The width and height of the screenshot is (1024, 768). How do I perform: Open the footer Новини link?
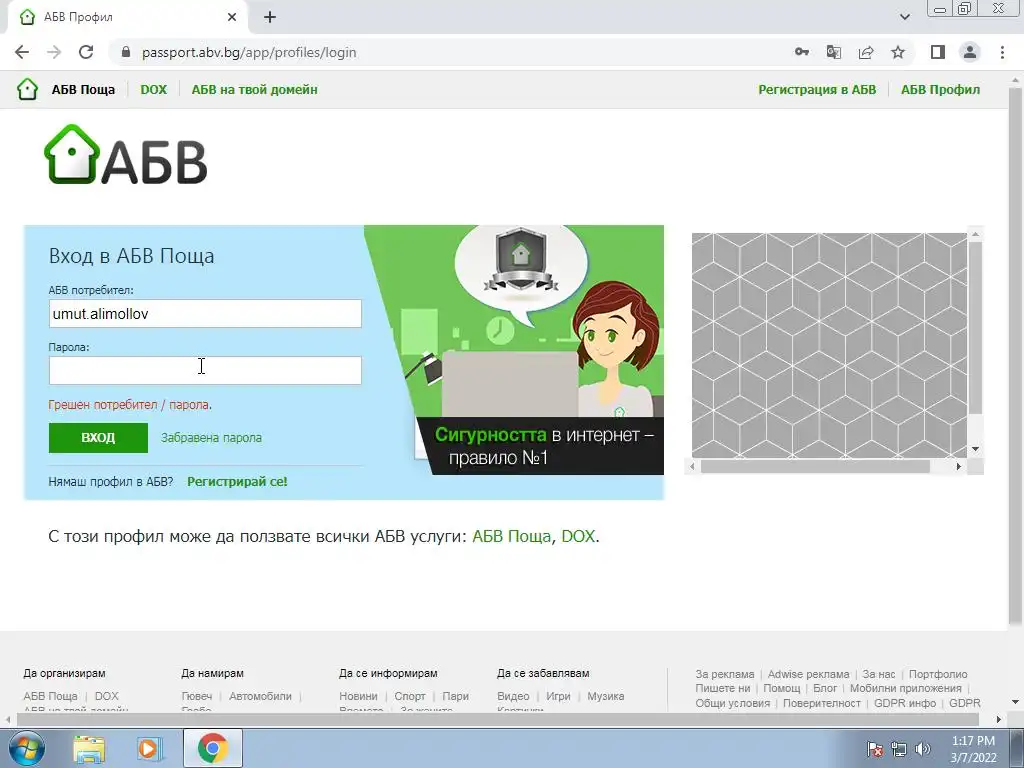(358, 696)
